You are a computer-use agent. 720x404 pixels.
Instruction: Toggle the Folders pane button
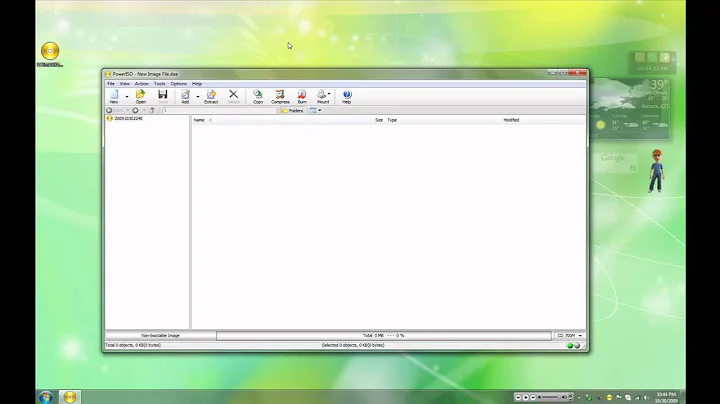pyautogui.click(x=292, y=110)
